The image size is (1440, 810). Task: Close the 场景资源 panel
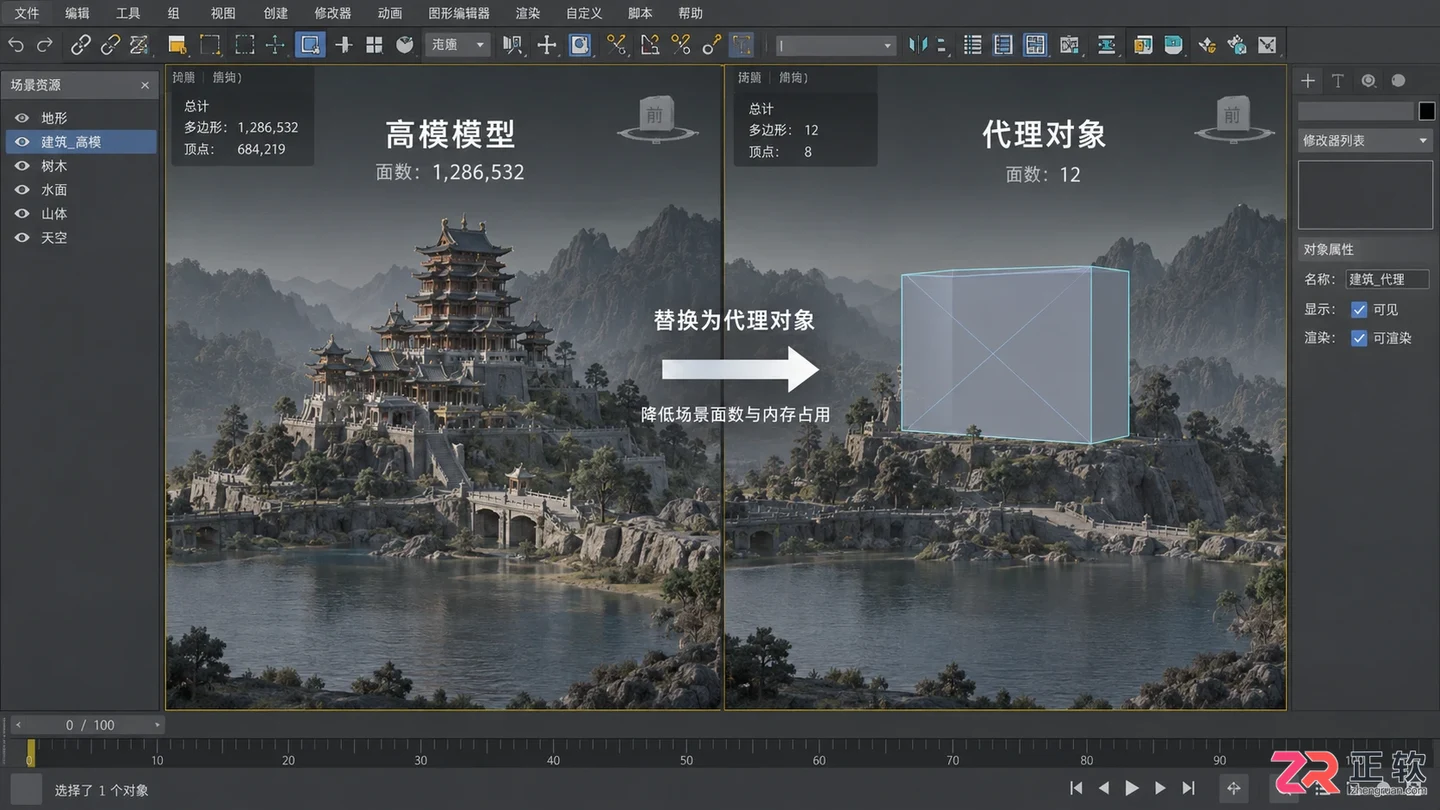pyautogui.click(x=145, y=86)
